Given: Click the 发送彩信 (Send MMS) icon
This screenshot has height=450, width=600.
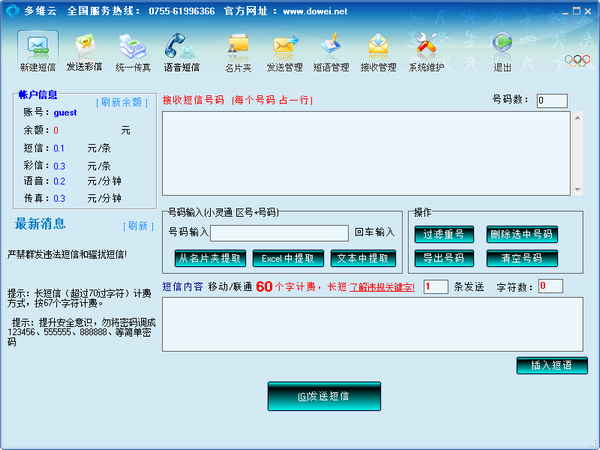Looking at the screenshot, I should pyautogui.click(x=86, y=51).
